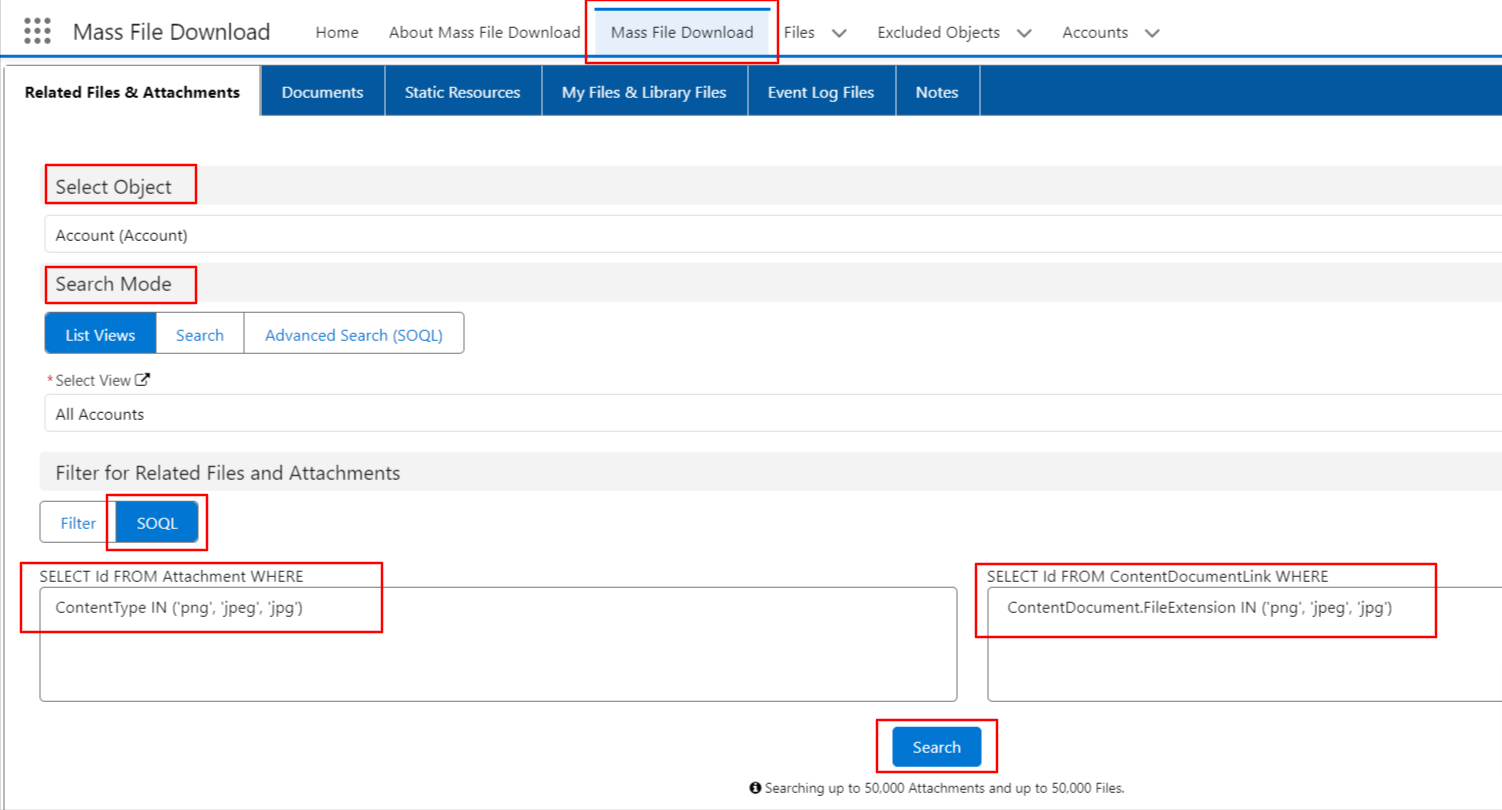This screenshot has height=810, width=1502.
Task: Choose Search mode option
Action: click(x=200, y=335)
